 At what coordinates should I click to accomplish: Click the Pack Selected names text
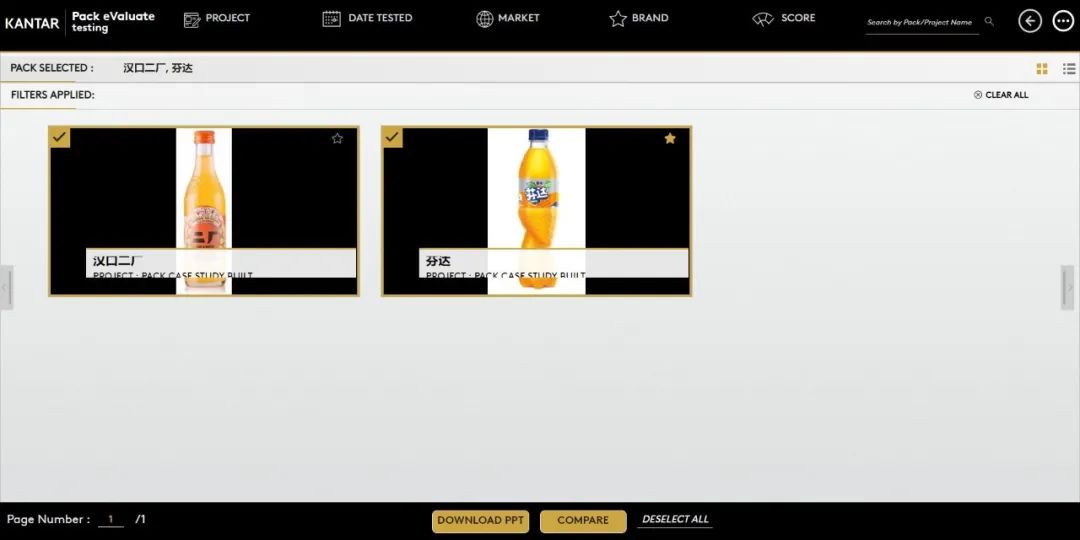tap(158, 68)
